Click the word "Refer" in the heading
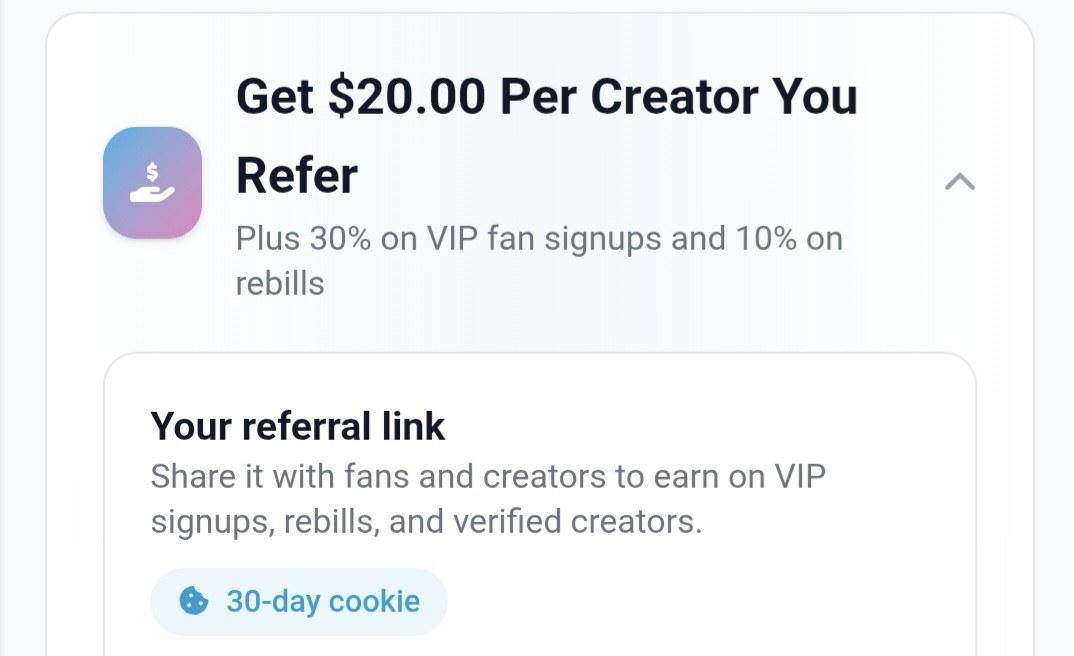 click(296, 176)
